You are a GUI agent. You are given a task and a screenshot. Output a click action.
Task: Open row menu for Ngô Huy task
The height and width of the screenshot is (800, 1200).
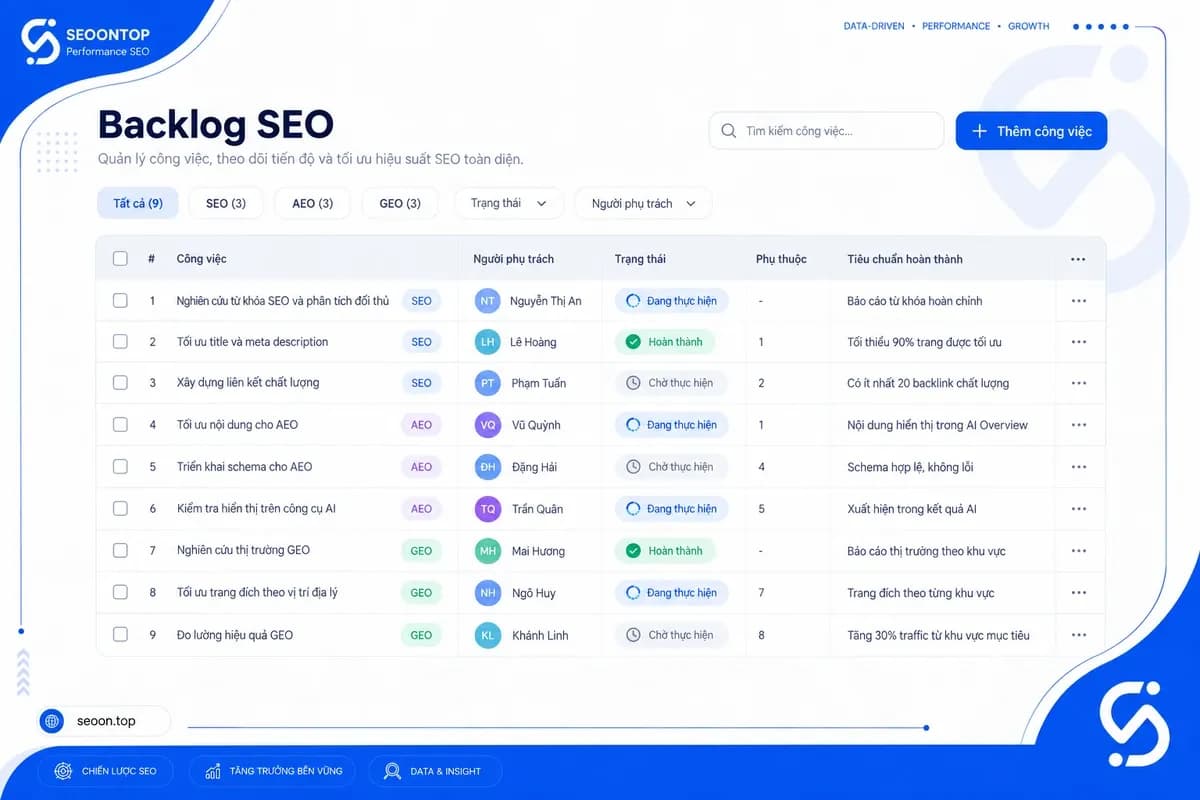tap(1078, 593)
